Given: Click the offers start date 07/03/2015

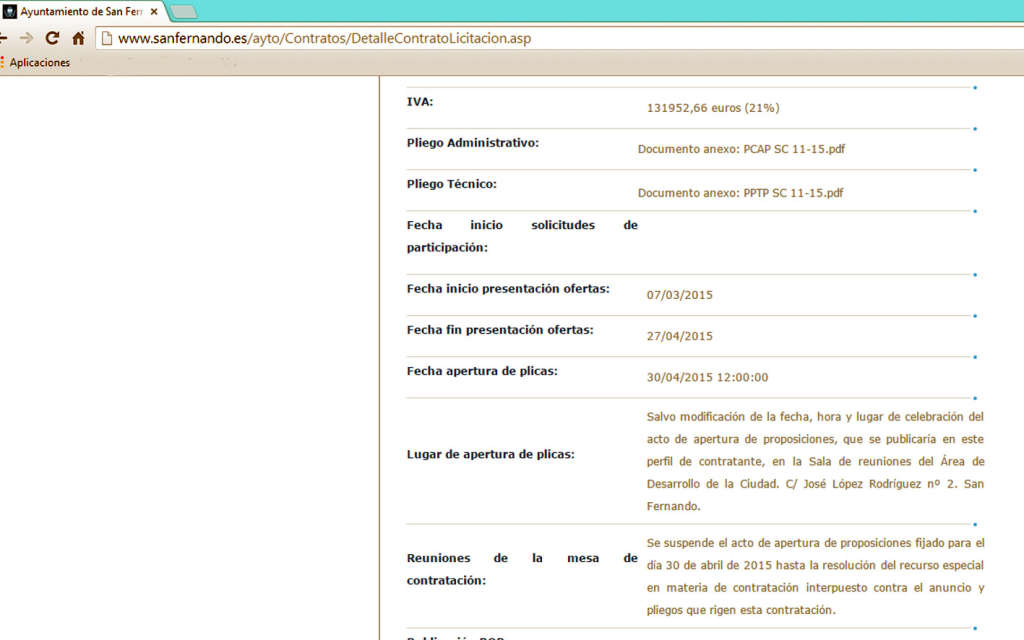Looking at the screenshot, I should 679,295.
